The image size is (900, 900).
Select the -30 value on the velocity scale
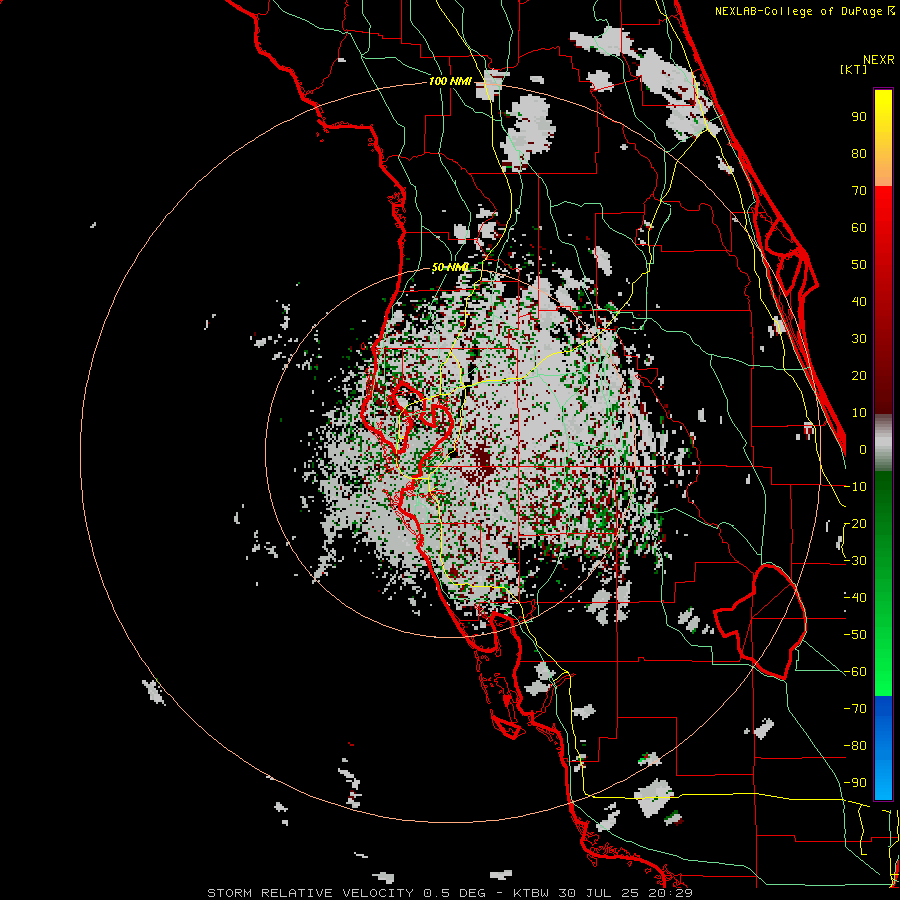(855, 561)
